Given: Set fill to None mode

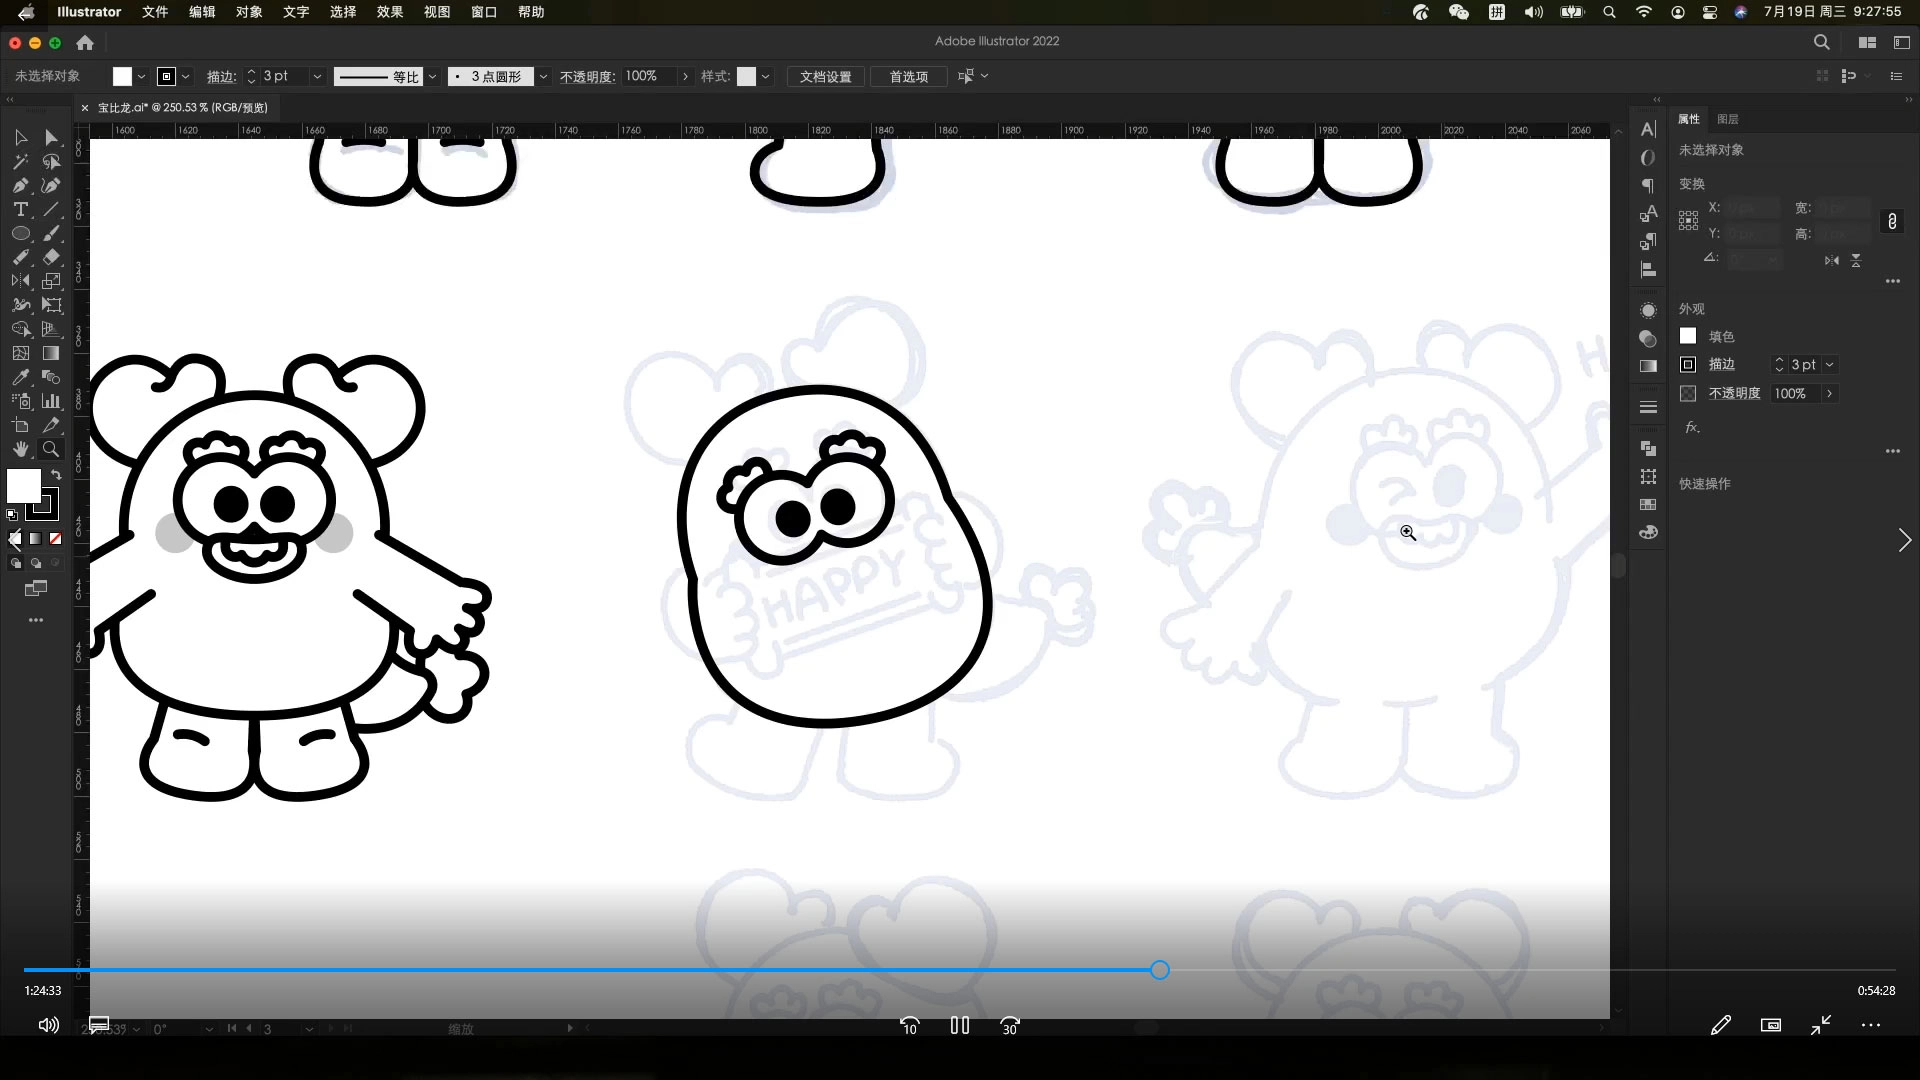Looking at the screenshot, I should 56,539.
